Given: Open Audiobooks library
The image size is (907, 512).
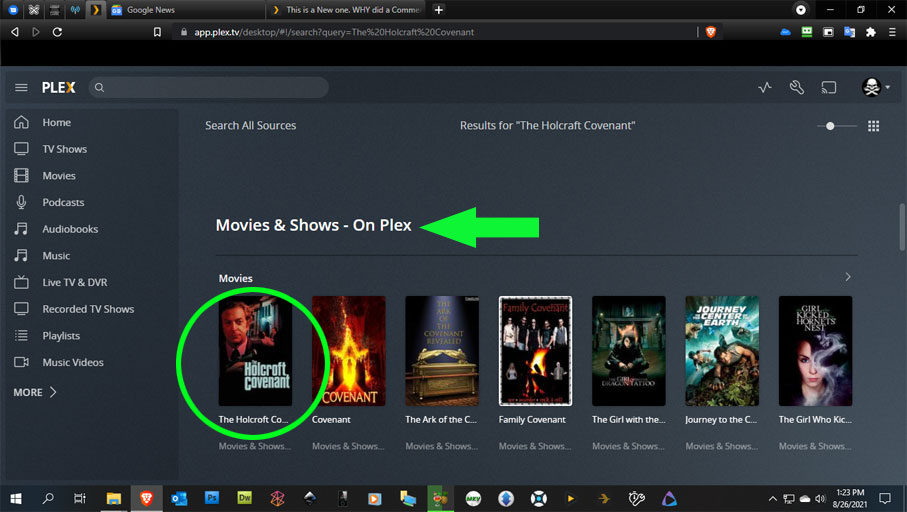Looking at the screenshot, I should [x=70, y=229].
